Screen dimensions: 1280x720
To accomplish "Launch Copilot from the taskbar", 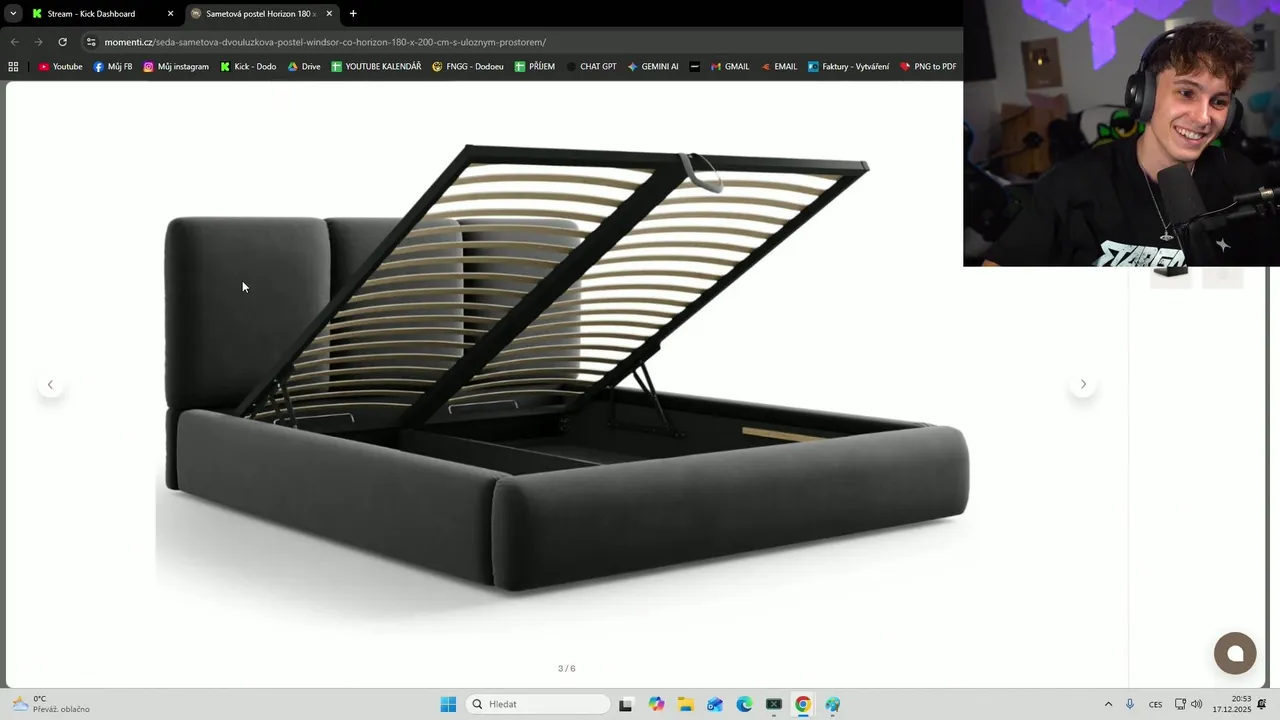I will coord(656,704).
